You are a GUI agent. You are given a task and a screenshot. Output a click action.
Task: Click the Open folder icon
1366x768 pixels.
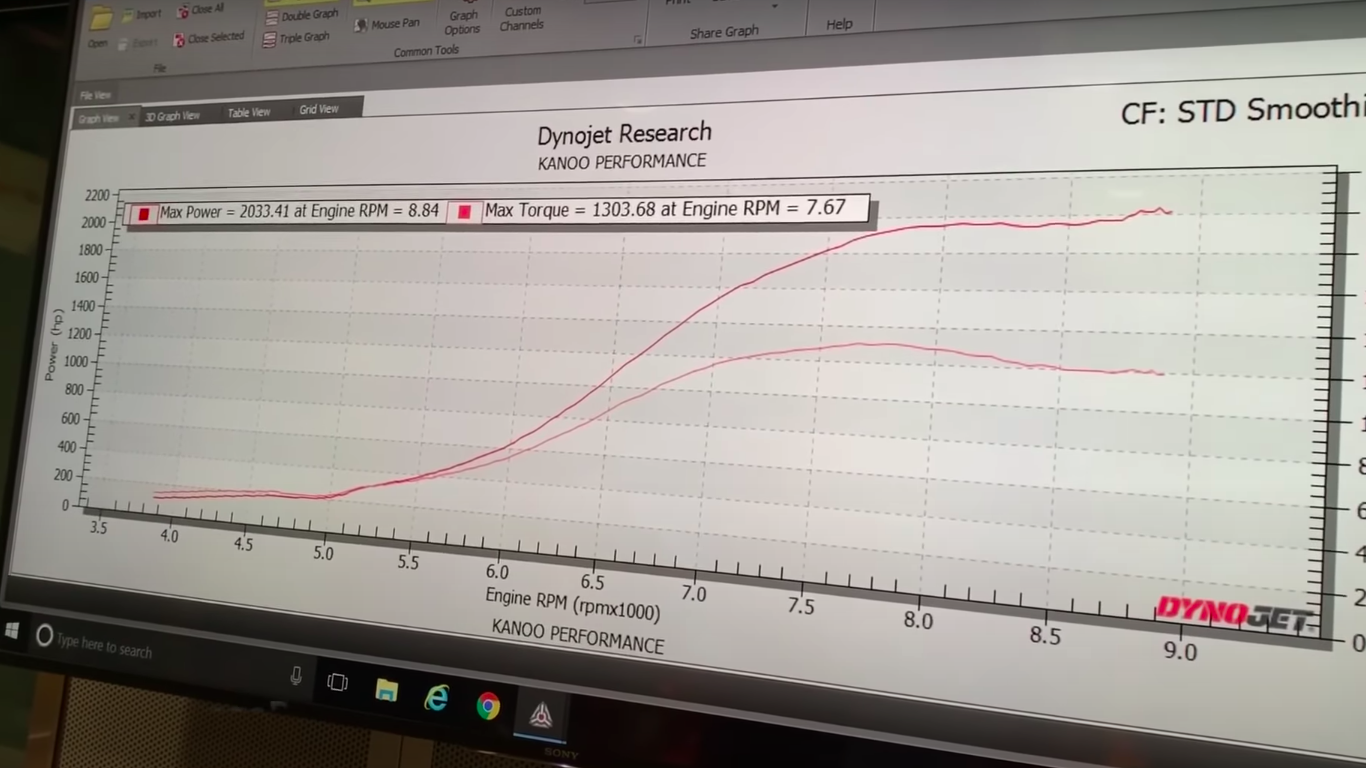point(101,20)
